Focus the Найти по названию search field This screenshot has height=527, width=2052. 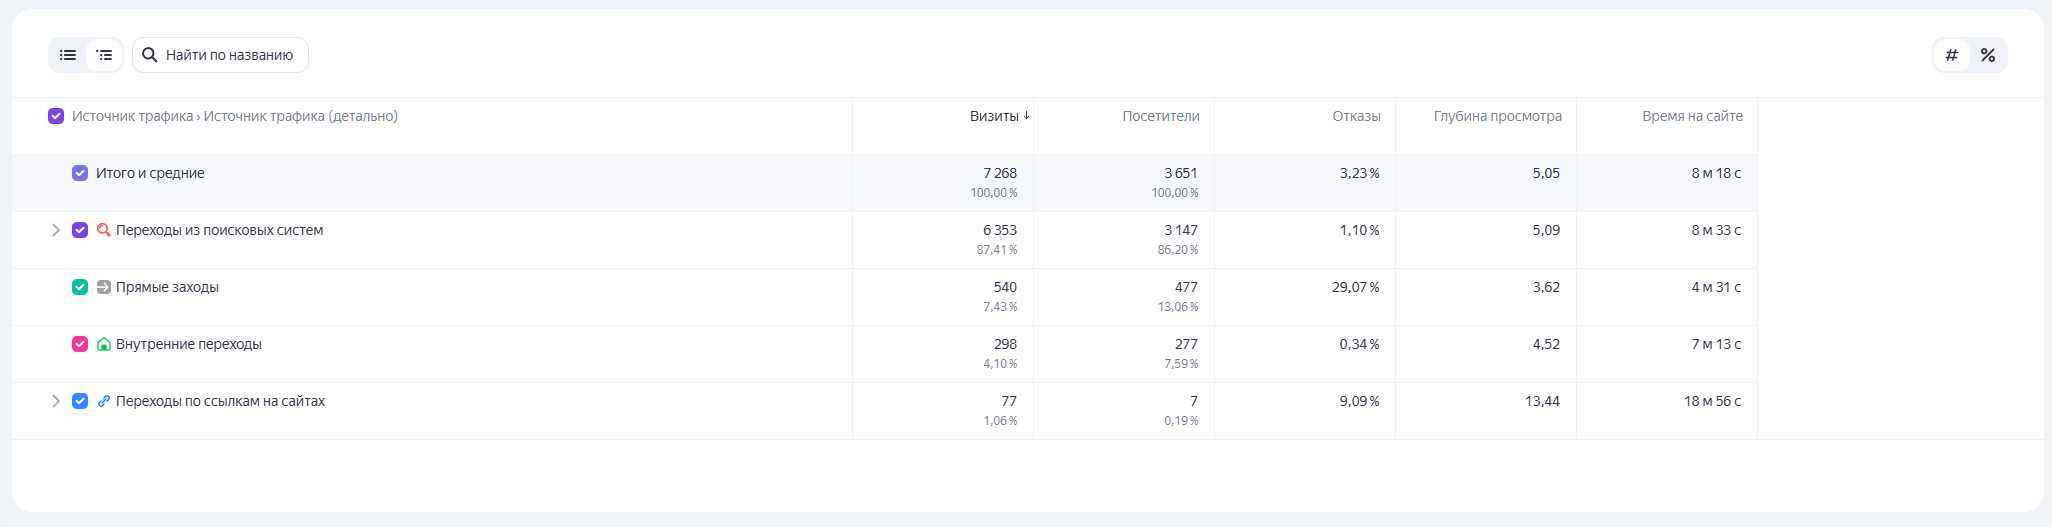click(x=229, y=55)
